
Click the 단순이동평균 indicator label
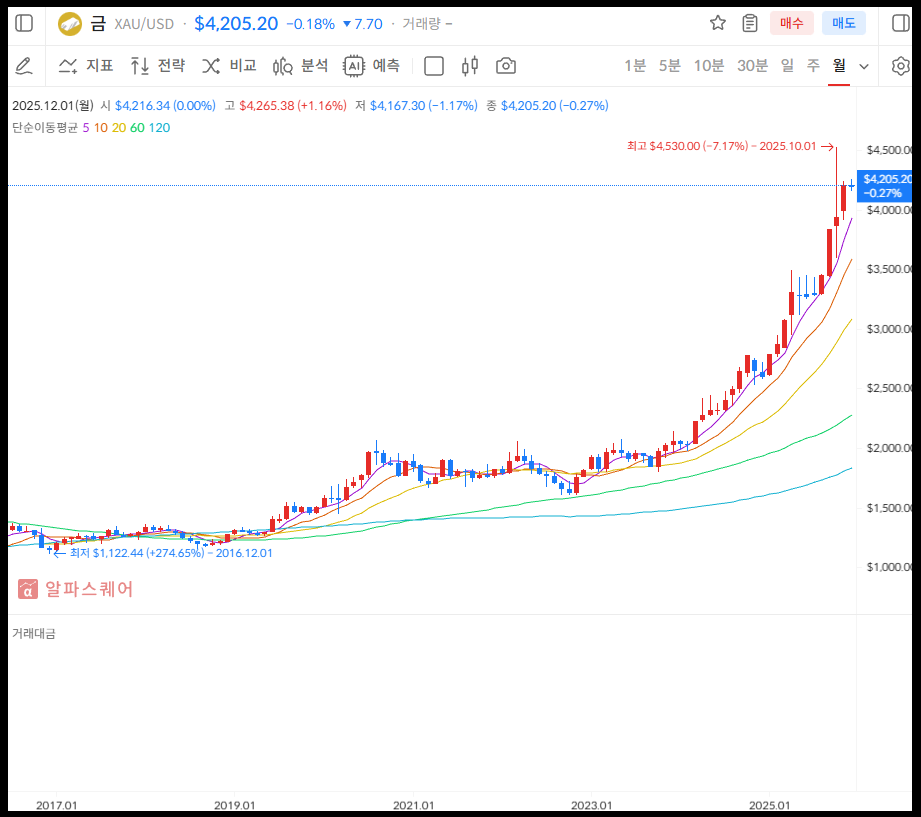(x=44, y=127)
